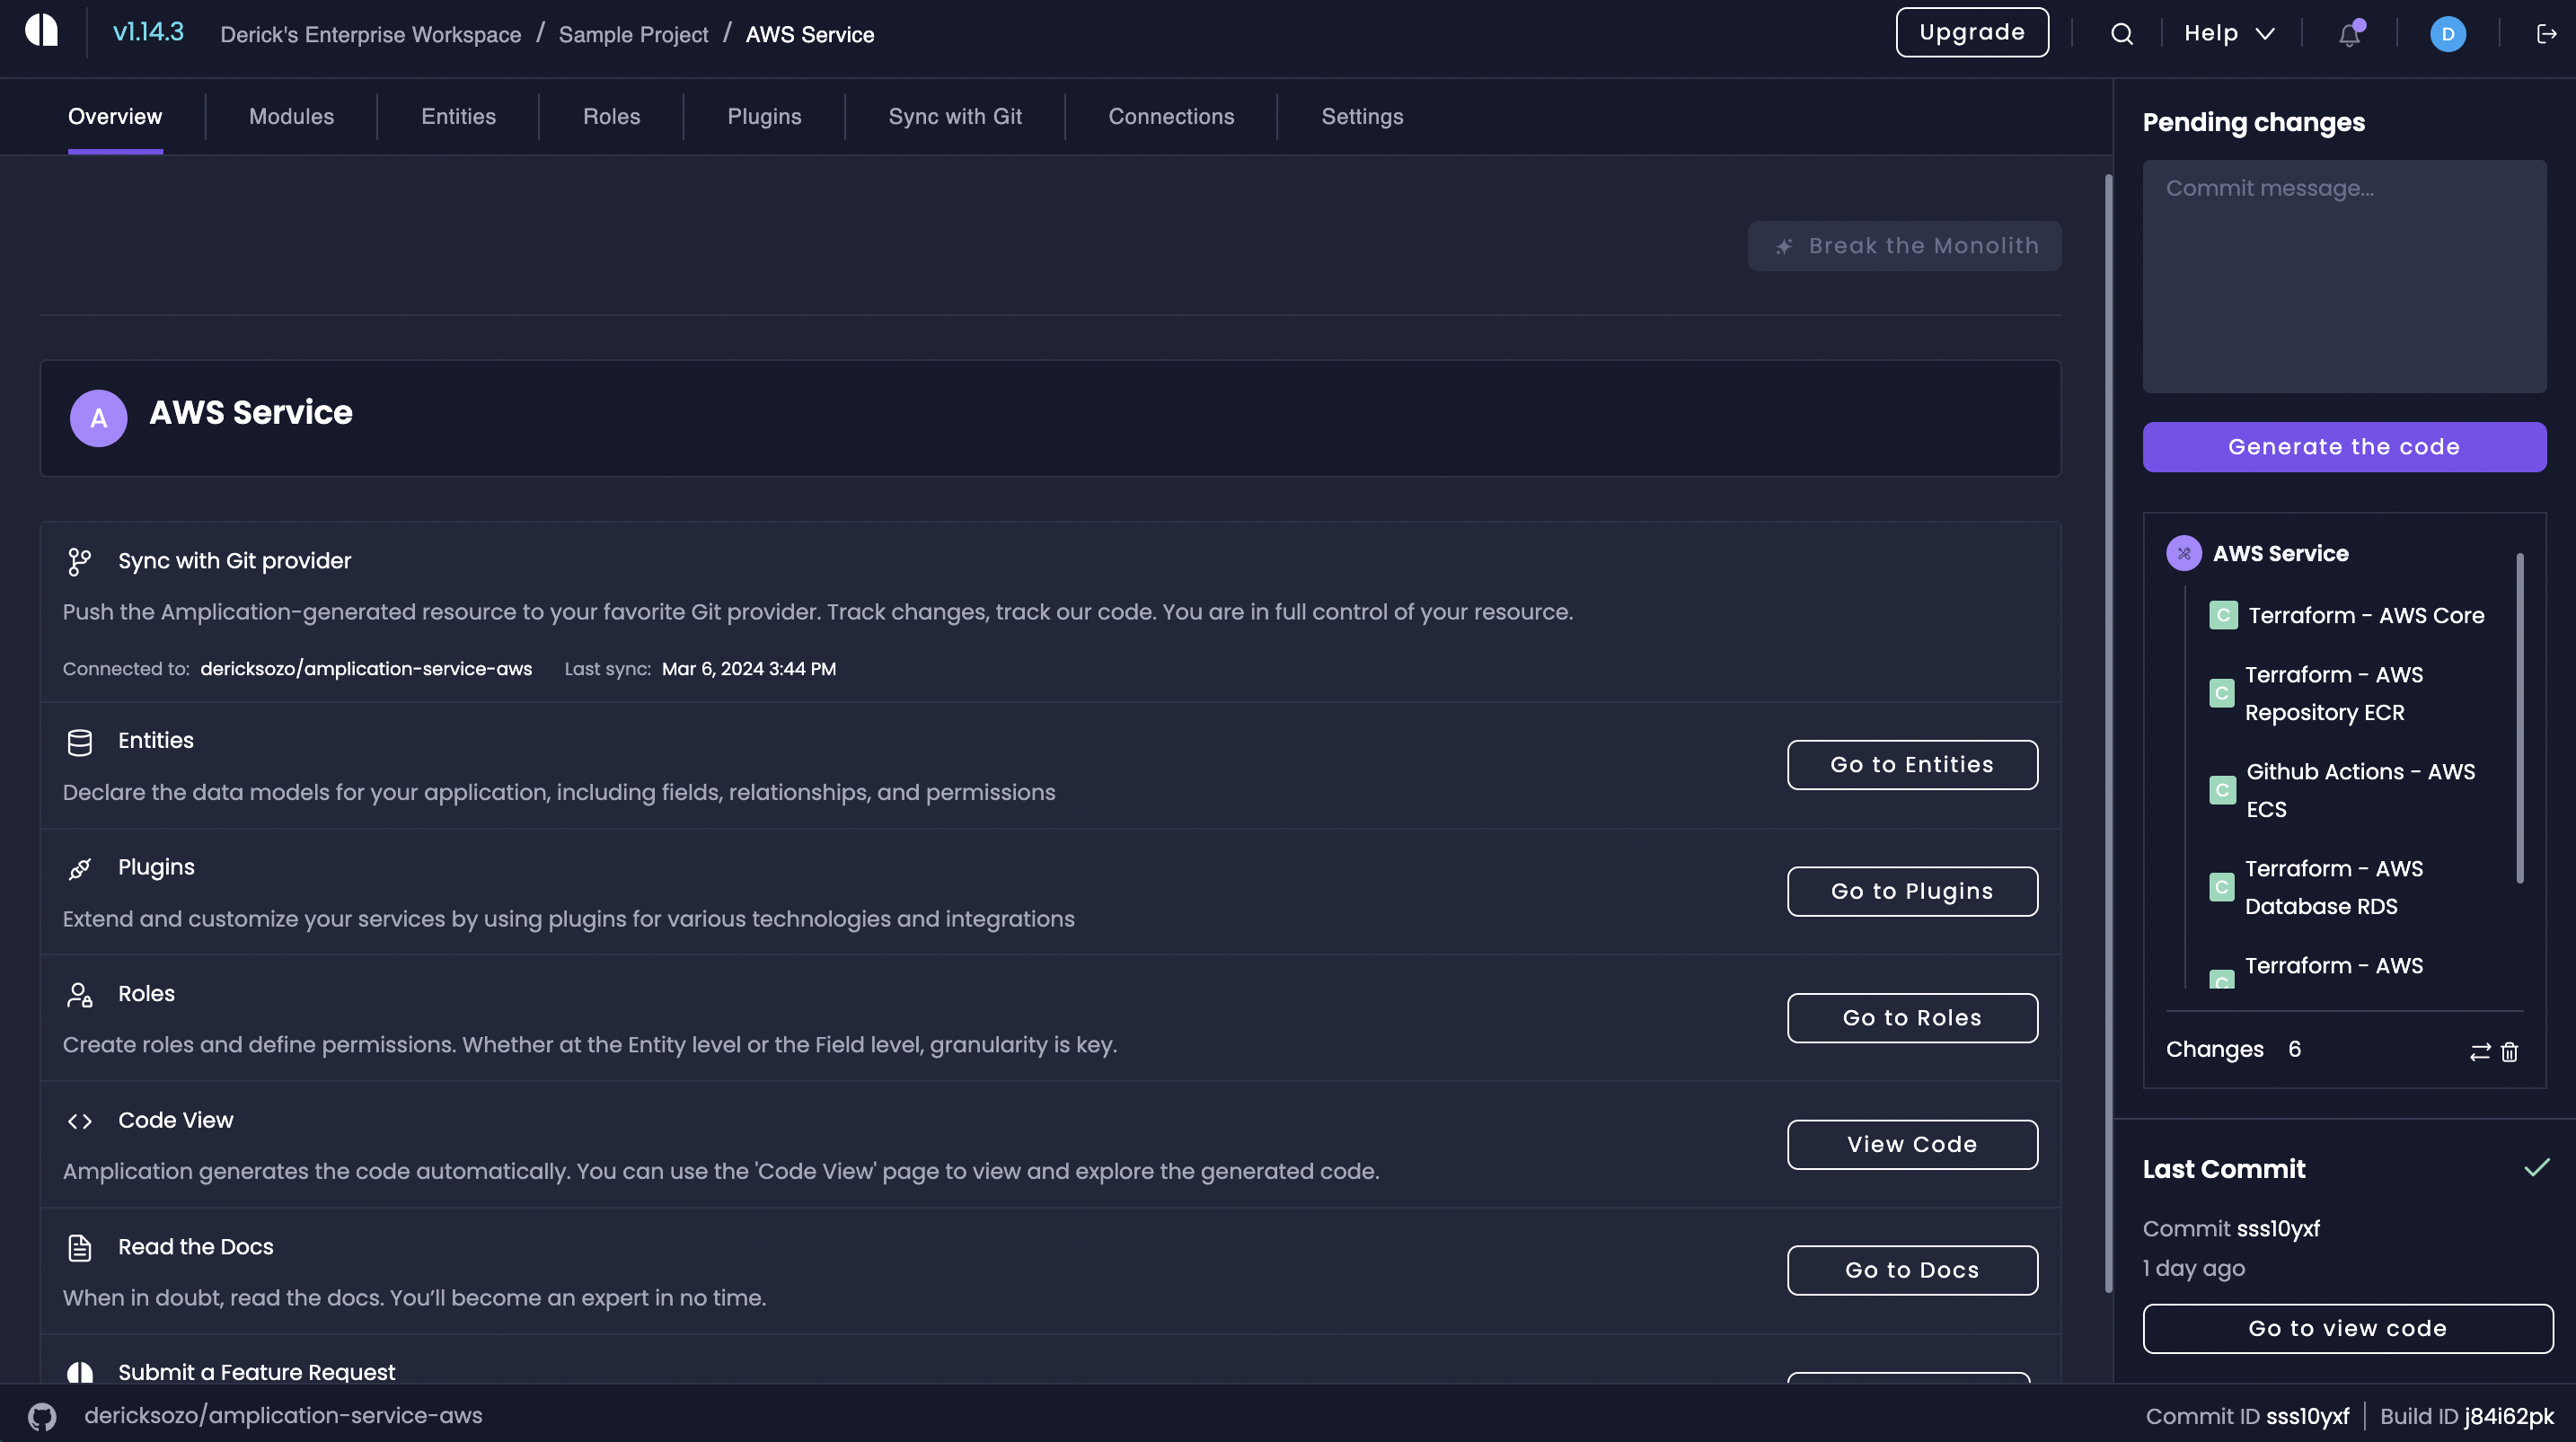The width and height of the screenshot is (2576, 1442).
Task: Click the green C badge for Repository ECR
Action: click(2221, 693)
